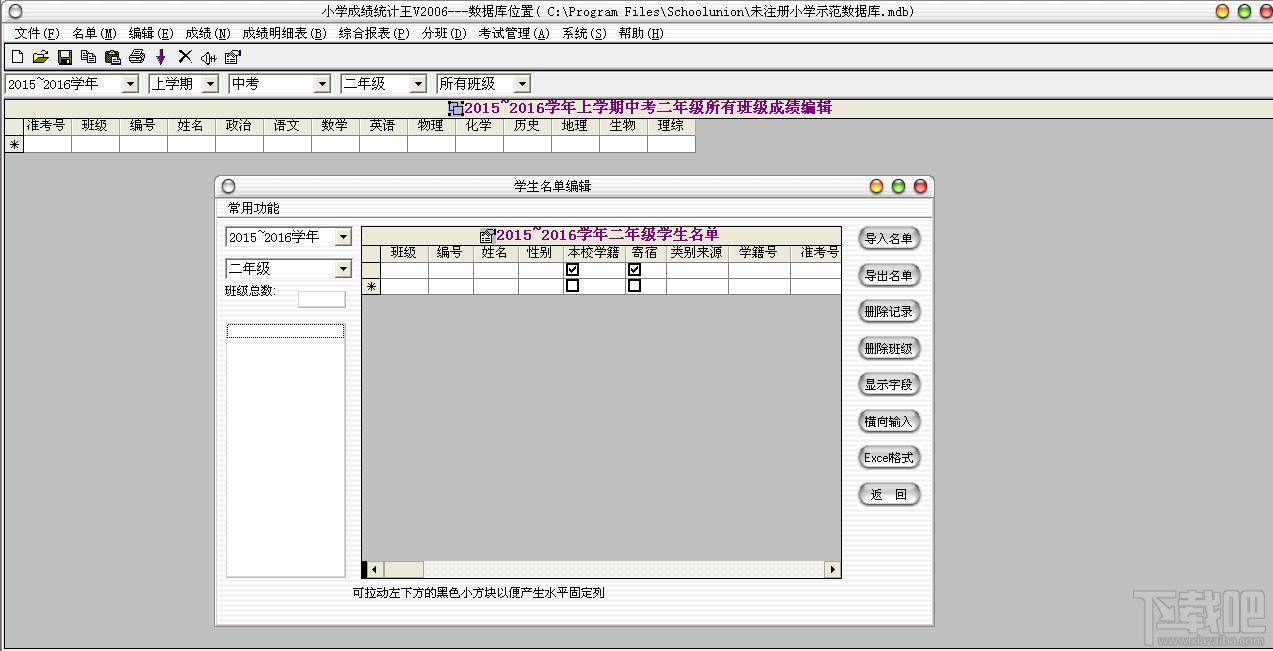The image size is (1273, 651).
Task: Click the Copy toolbar icon
Action: pyautogui.click(x=88, y=57)
